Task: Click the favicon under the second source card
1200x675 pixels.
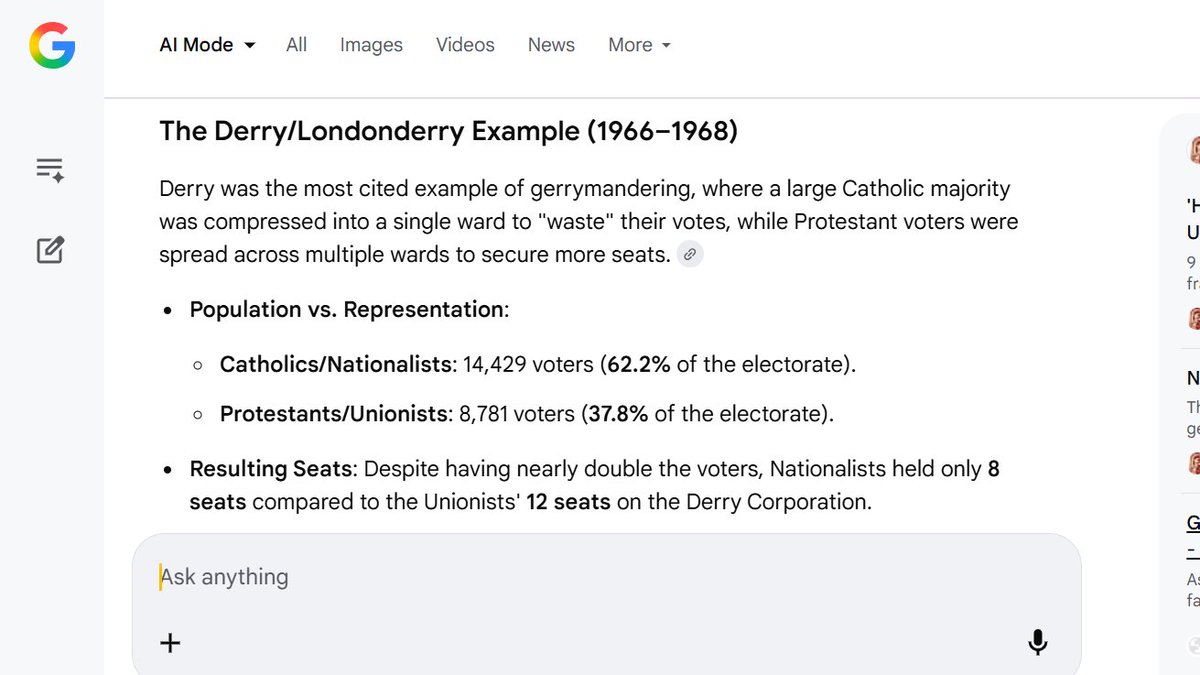Action: click(x=1194, y=463)
